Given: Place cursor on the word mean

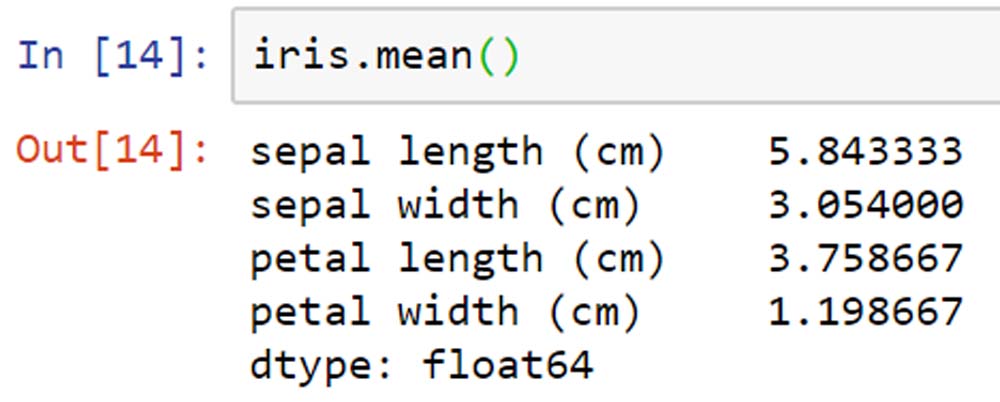Looking at the screenshot, I should tap(423, 57).
